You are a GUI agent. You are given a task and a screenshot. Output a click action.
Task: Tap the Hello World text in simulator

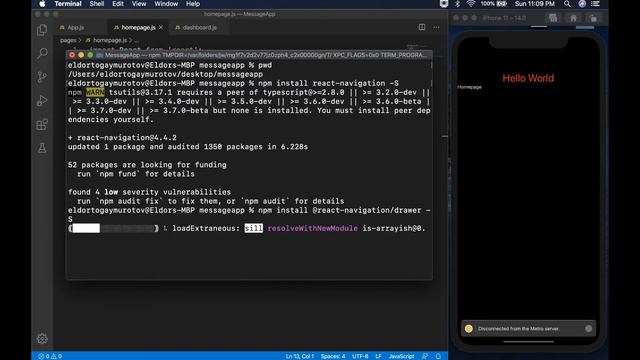click(x=528, y=78)
